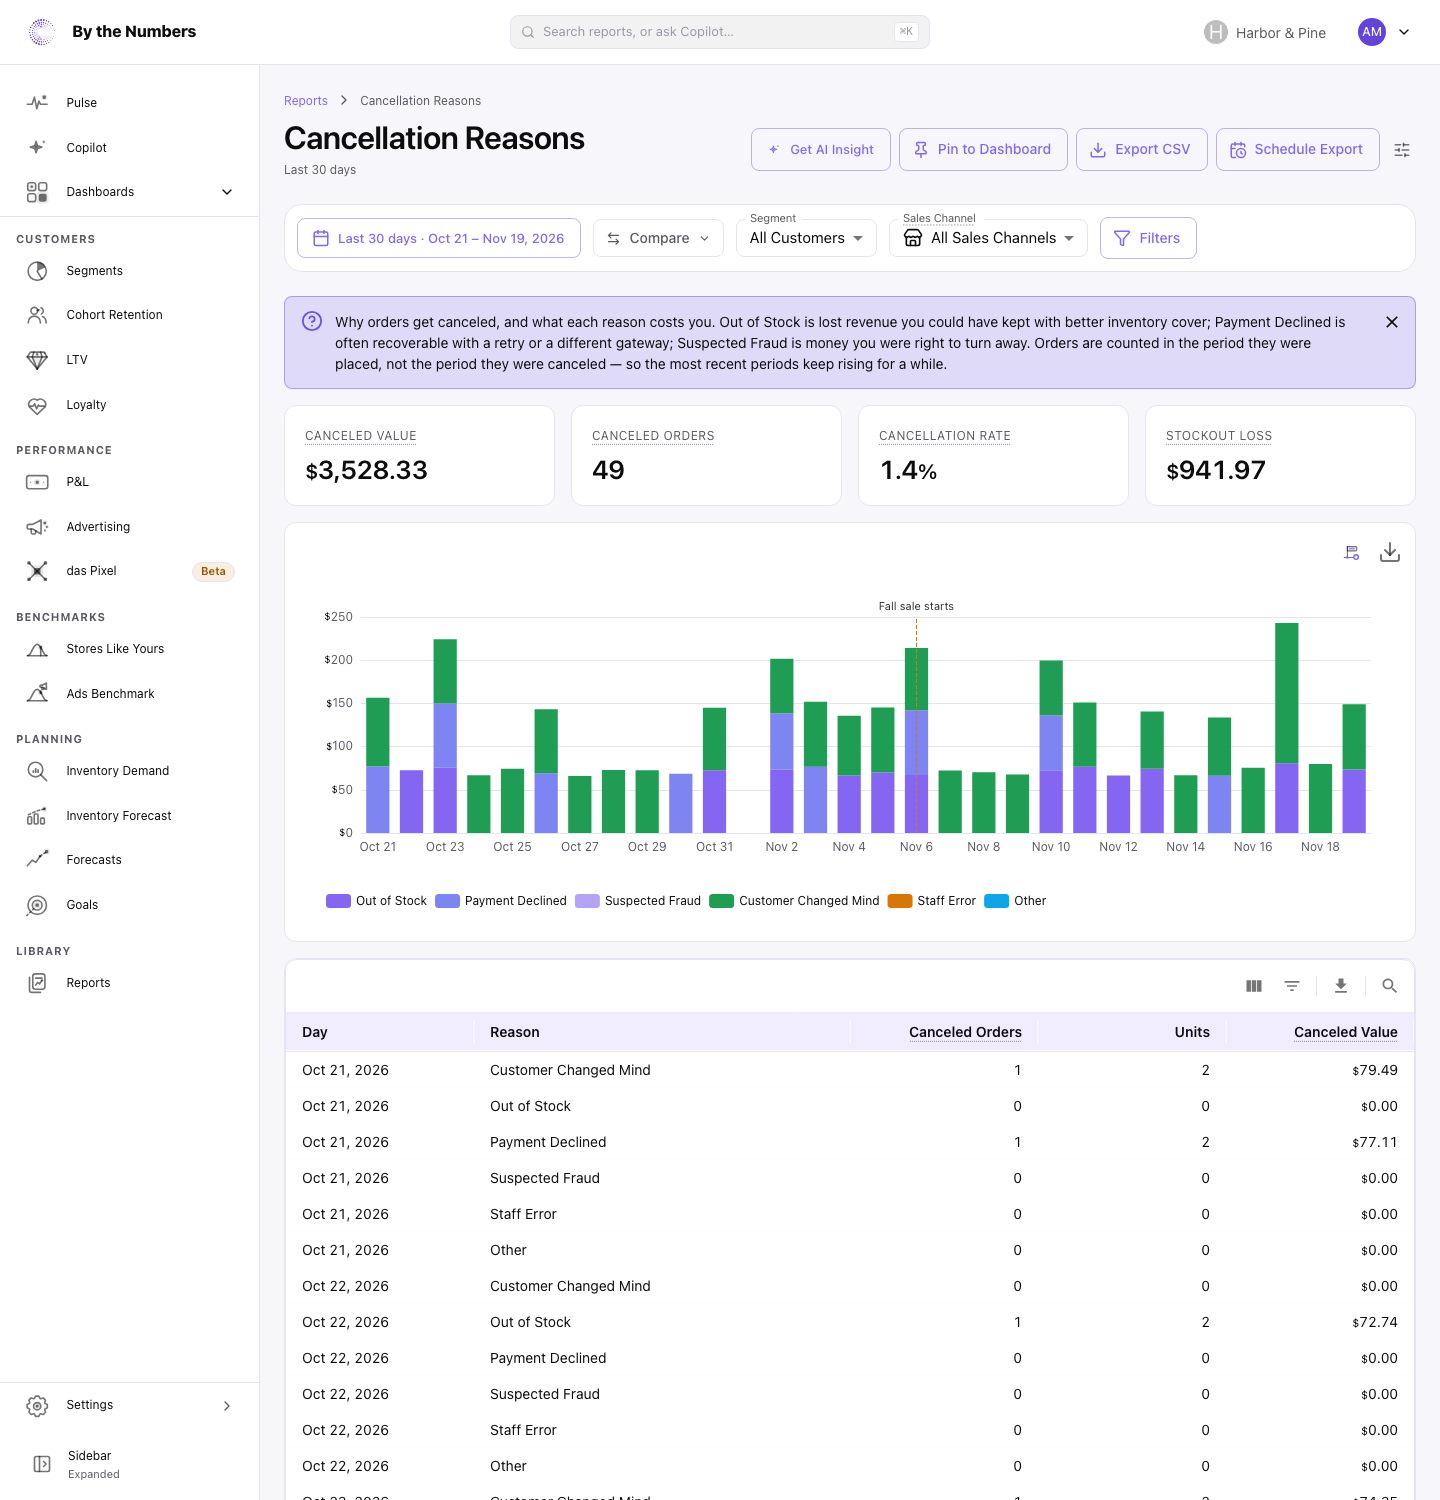Click the By the Numbers logo
This screenshot has height=1500, width=1440.
(42, 32)
